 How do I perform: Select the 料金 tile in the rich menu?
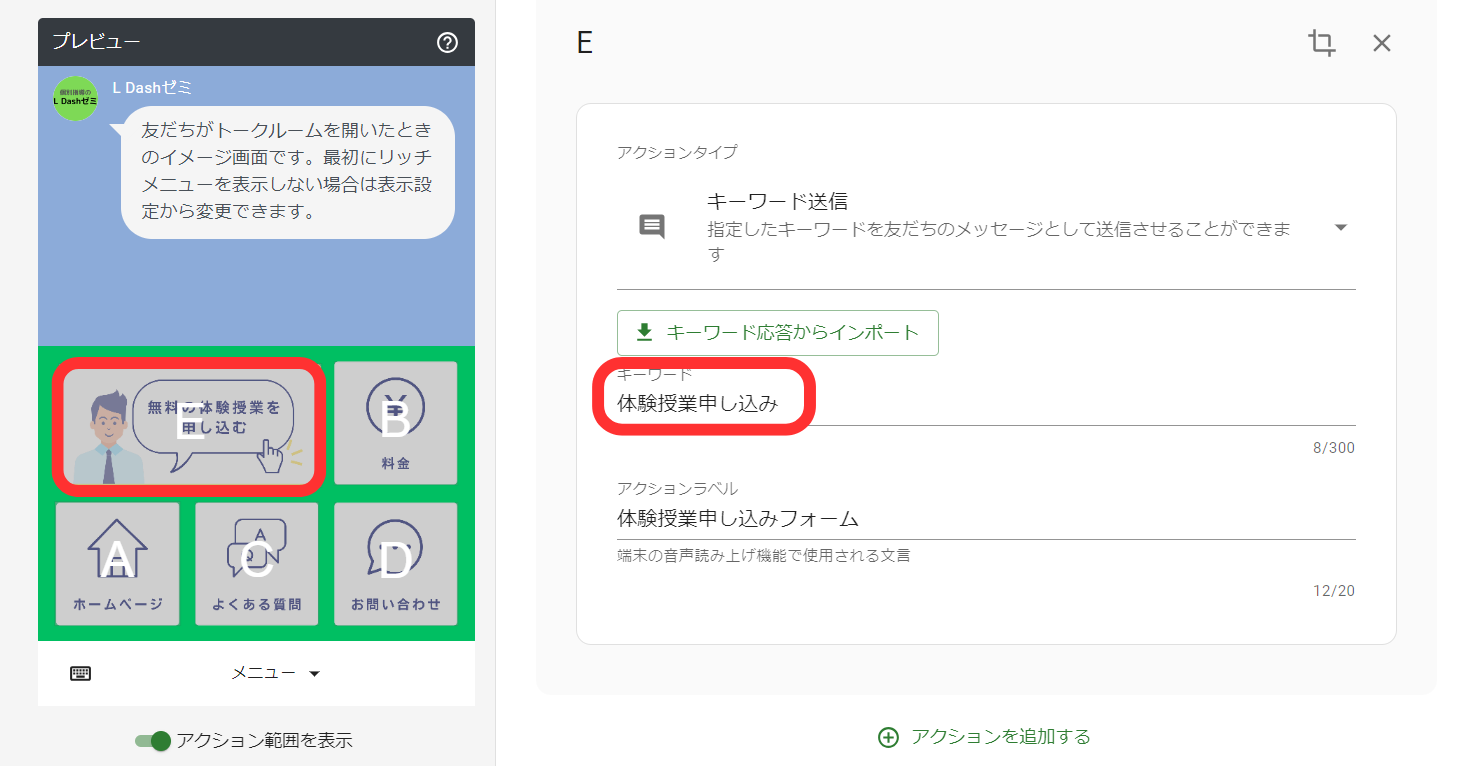point(395,422)
